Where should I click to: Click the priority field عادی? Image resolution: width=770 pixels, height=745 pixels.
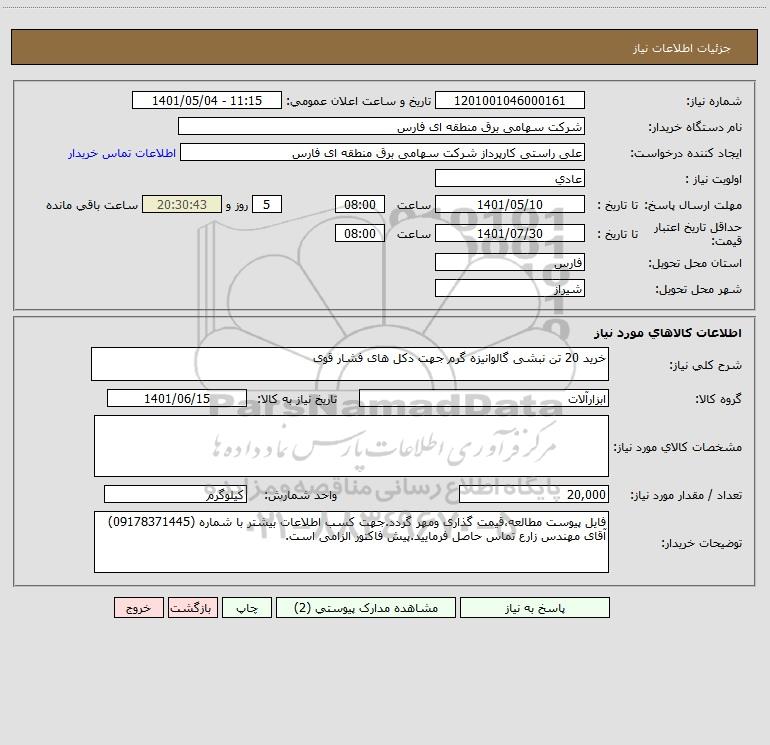point(510,178)
